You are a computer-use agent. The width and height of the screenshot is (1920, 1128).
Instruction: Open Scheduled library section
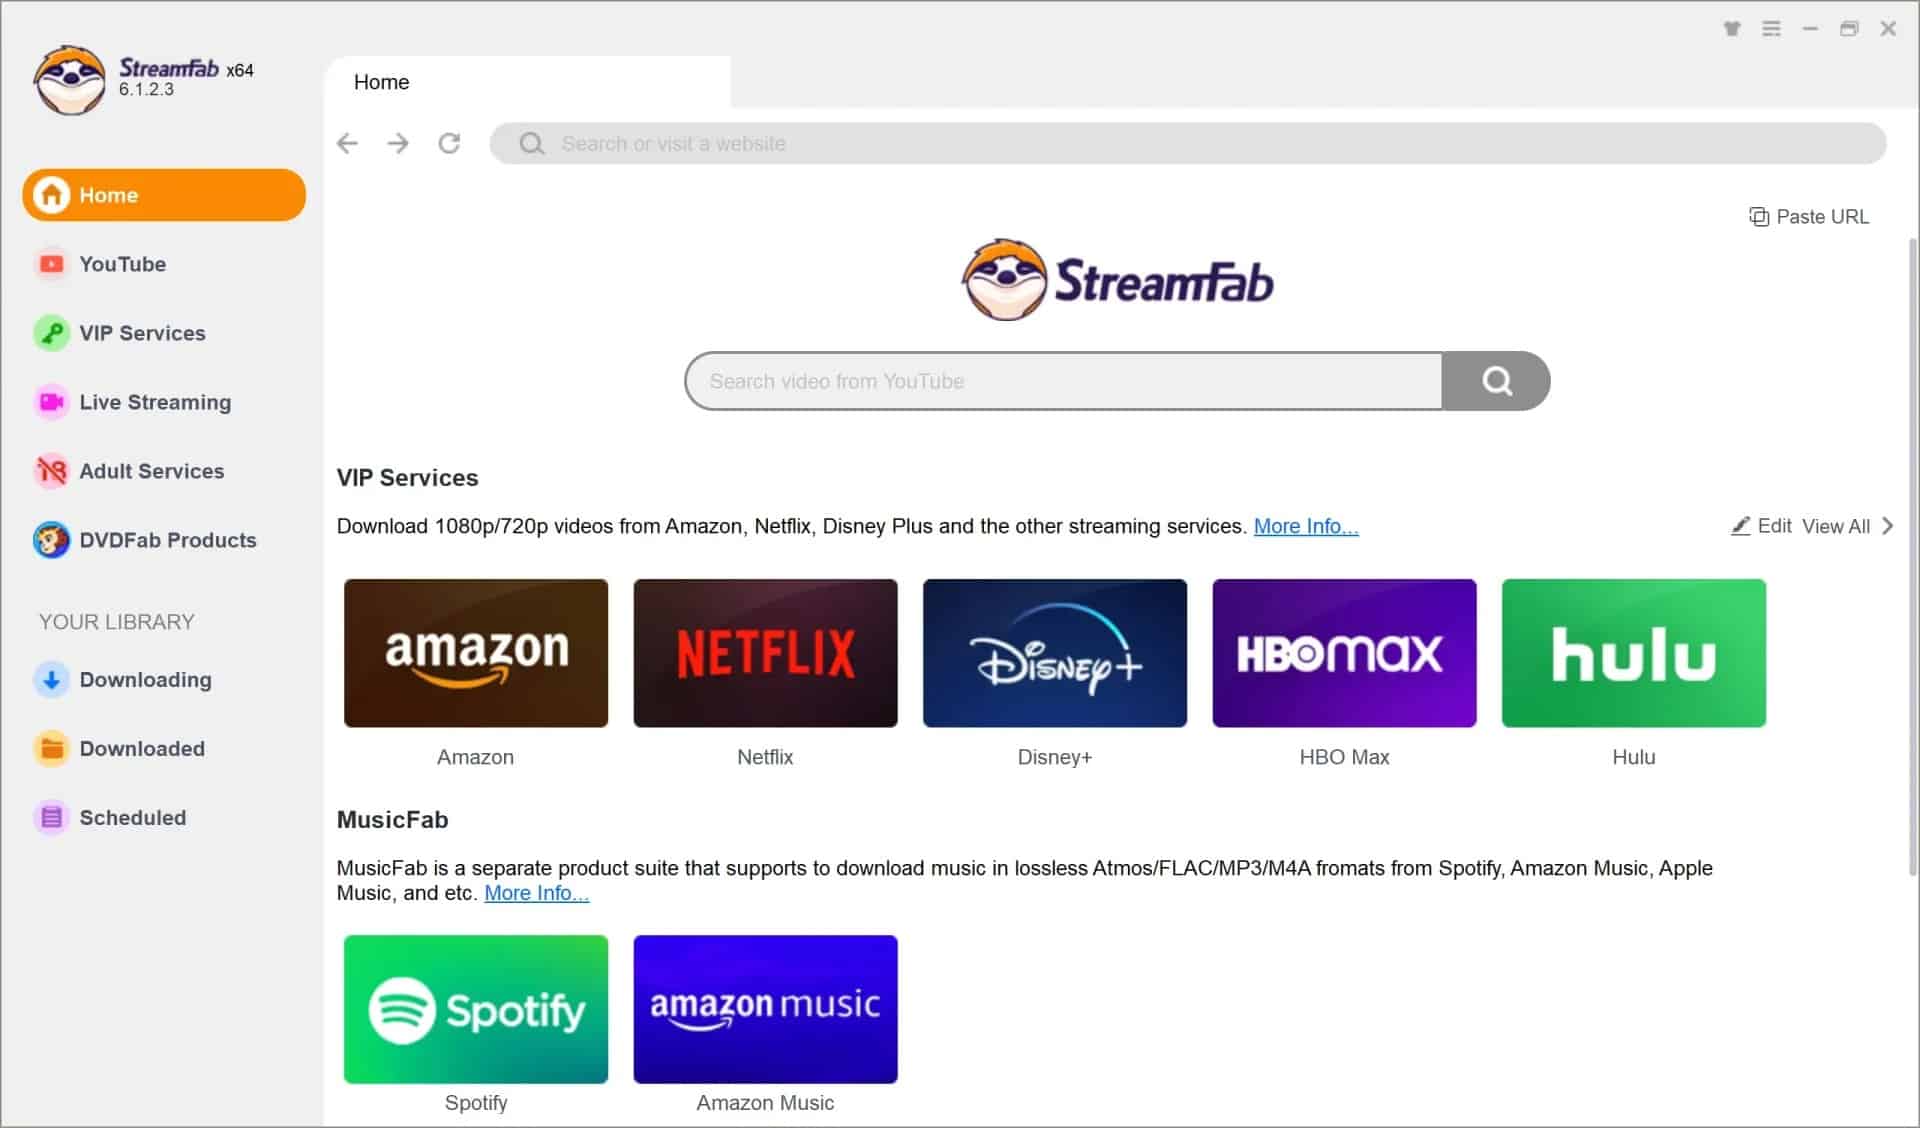[130, 818]
